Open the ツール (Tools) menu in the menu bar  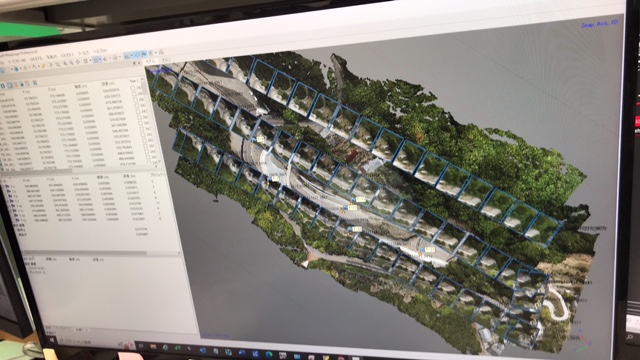coord(84,53)
